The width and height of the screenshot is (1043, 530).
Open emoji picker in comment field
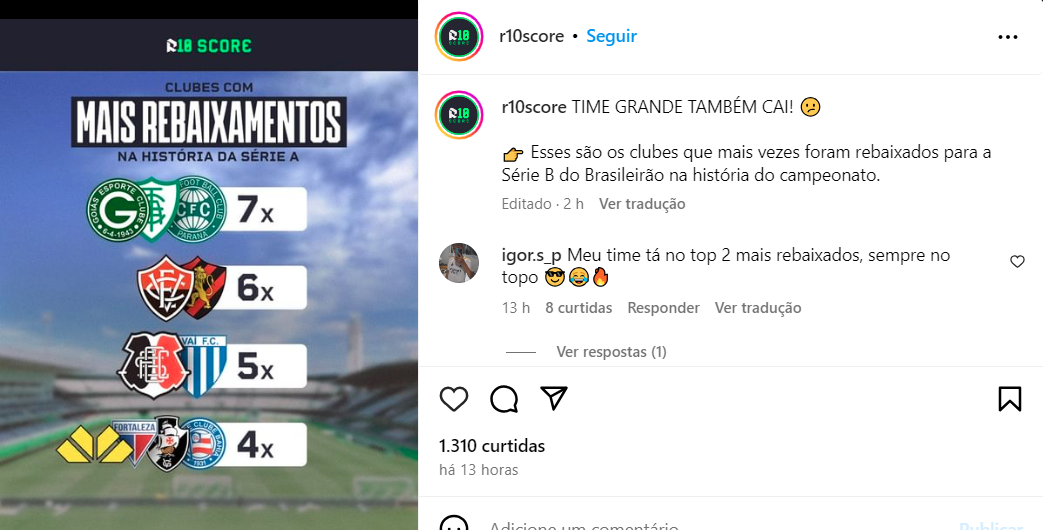tap(454, 525)
